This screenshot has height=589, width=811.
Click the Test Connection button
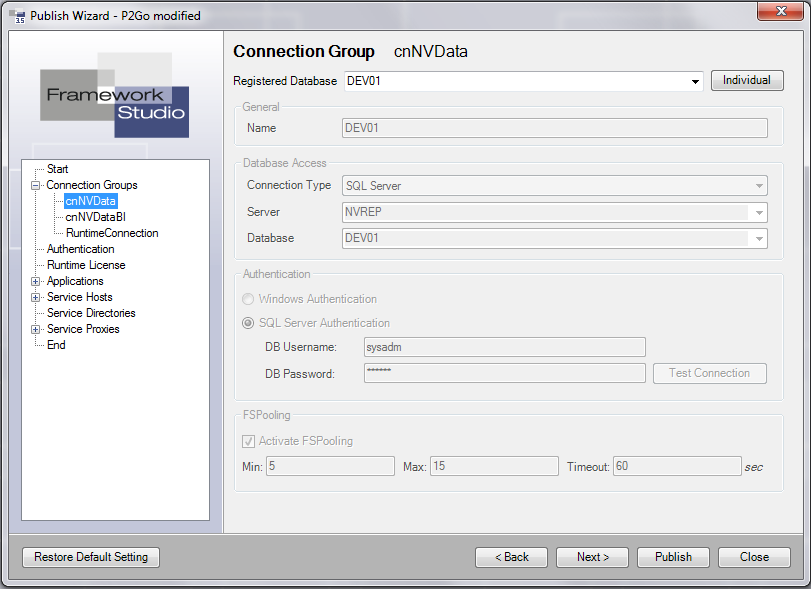point(710,373)
